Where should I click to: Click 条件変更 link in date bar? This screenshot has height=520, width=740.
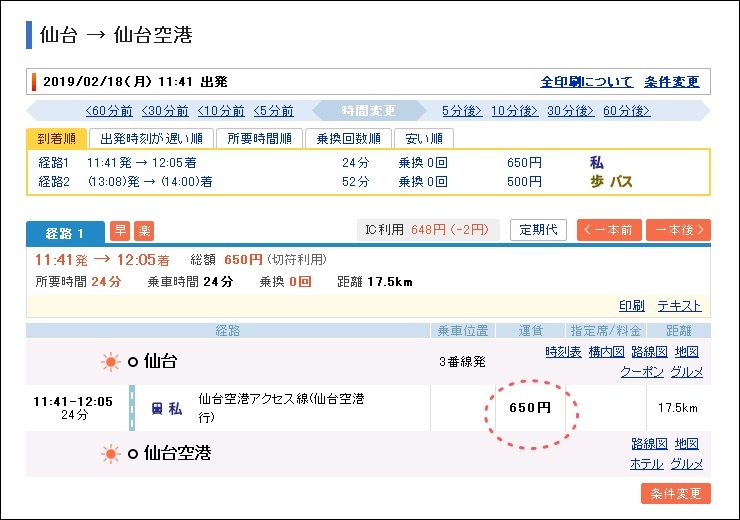click(672, 82)
